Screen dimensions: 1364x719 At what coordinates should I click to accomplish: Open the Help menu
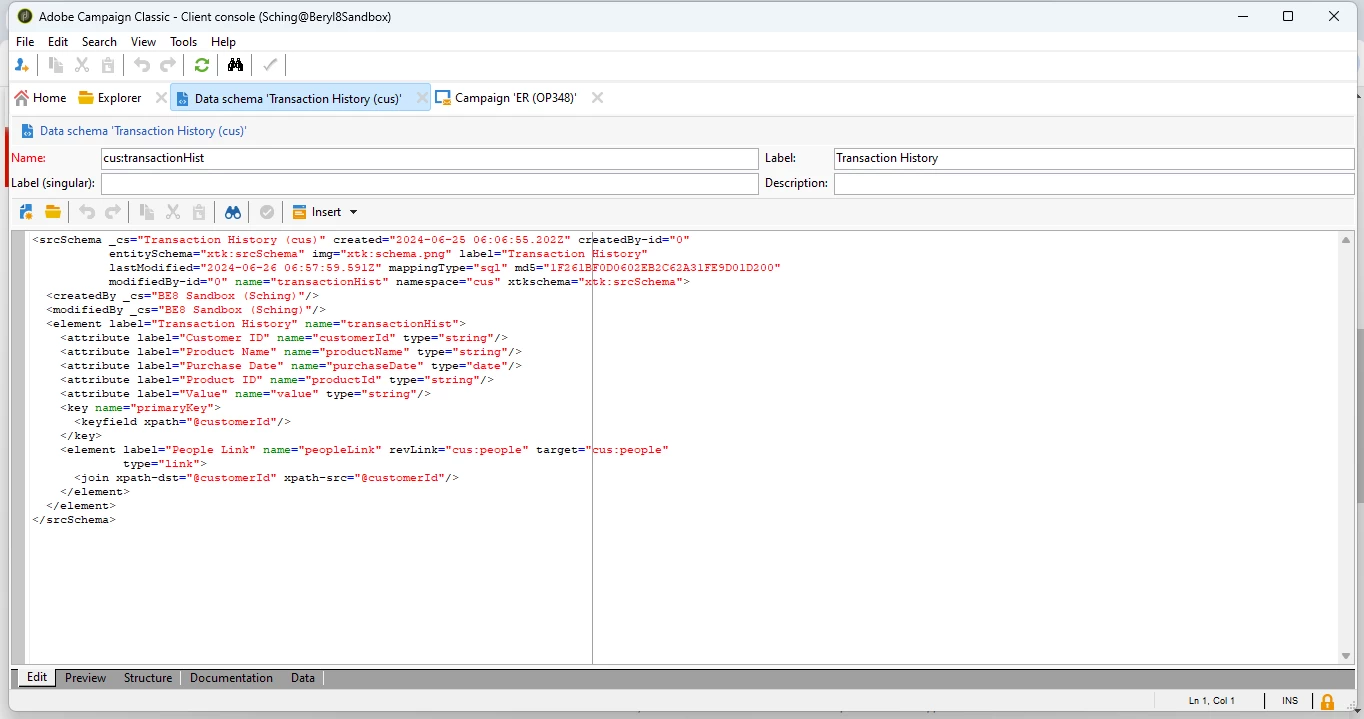pyautogui.click(x=223, y=42)
